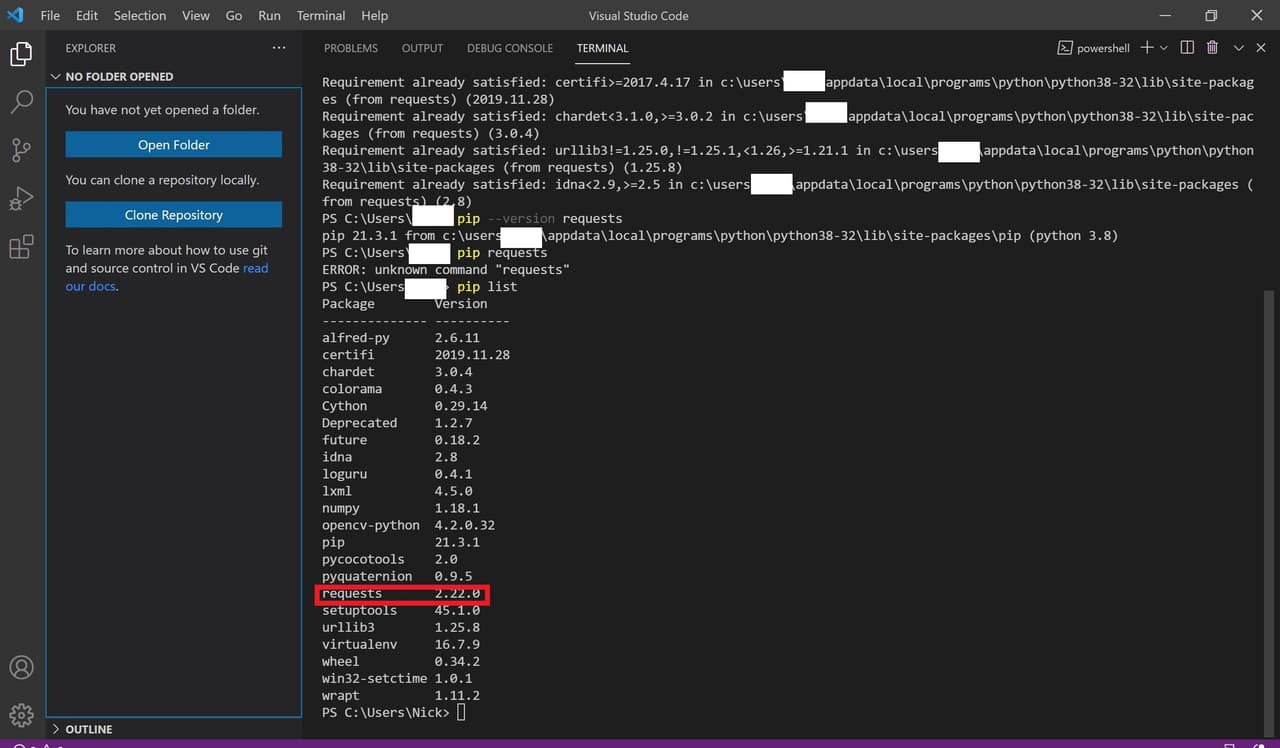Create a new terminal with plus icon
The image size is (1280, 748).
(1146, 48)
